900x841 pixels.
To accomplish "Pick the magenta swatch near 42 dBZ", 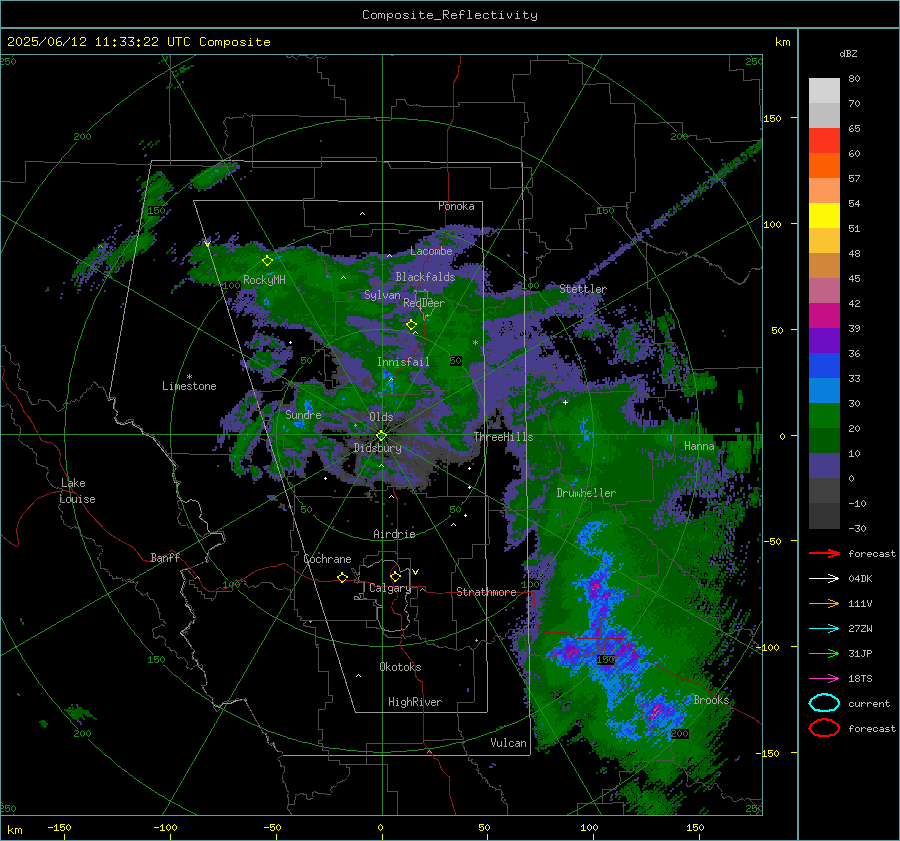I will (x=824, y=316).
